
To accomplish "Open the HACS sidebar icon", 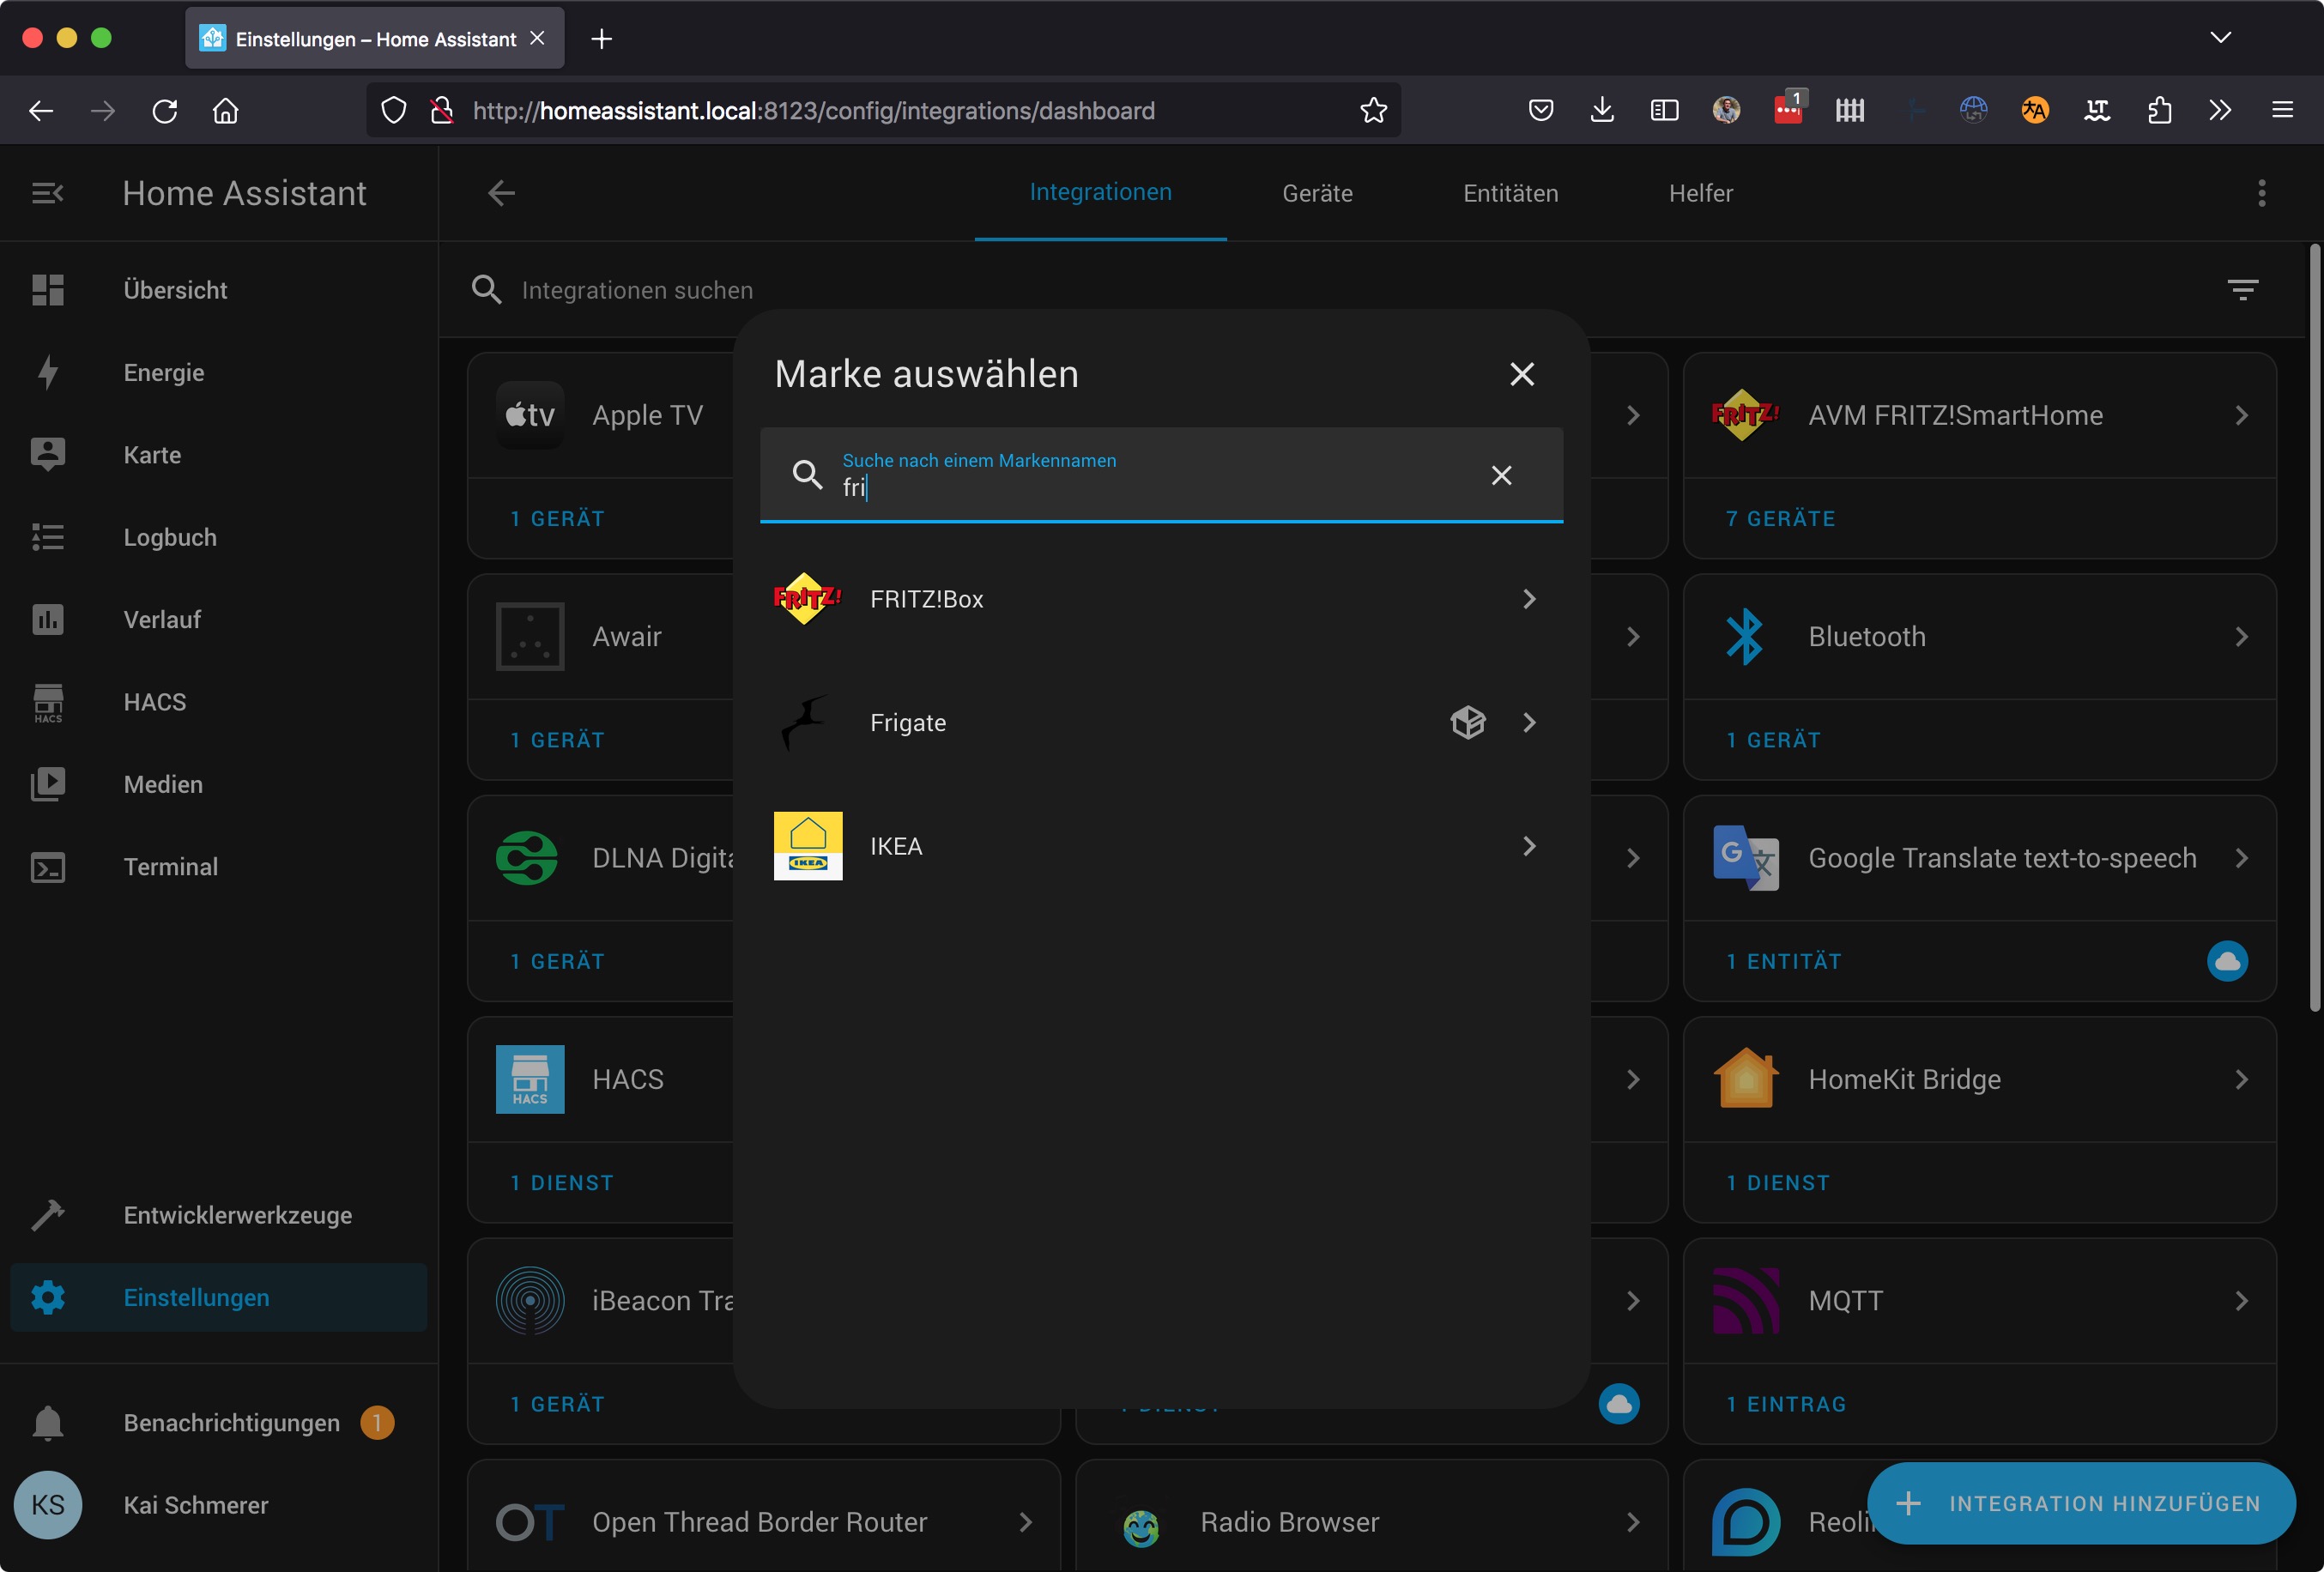I will (47, 702).
